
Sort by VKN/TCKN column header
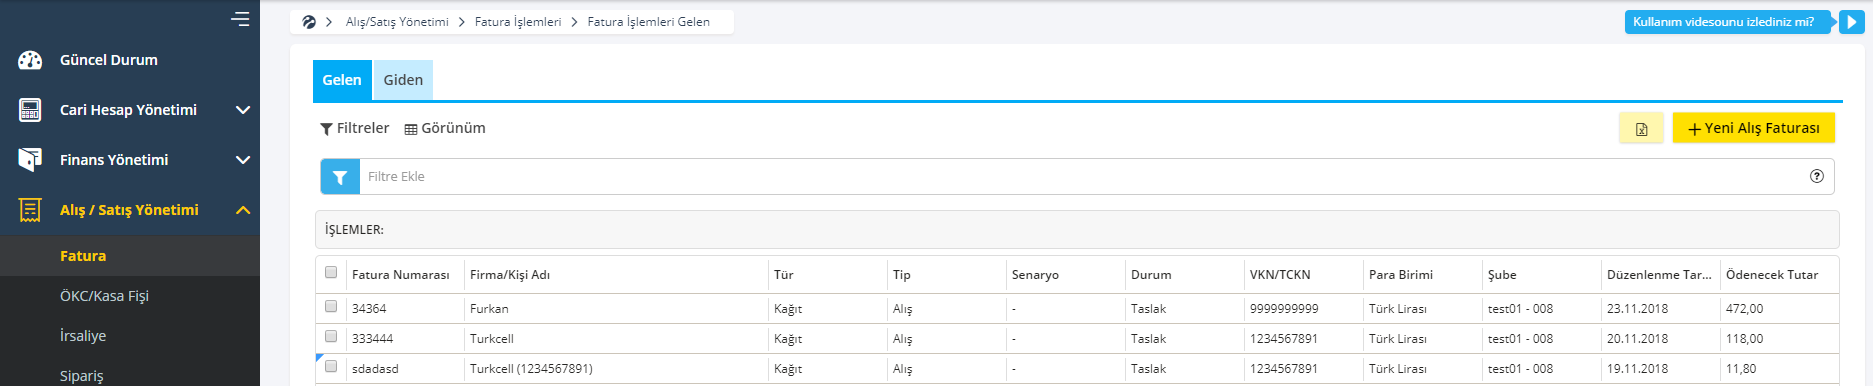coord(1280,275)
